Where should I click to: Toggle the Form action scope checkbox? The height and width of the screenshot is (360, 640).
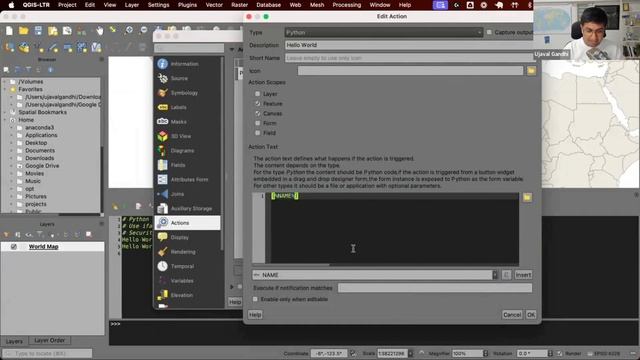click(258, 123)
